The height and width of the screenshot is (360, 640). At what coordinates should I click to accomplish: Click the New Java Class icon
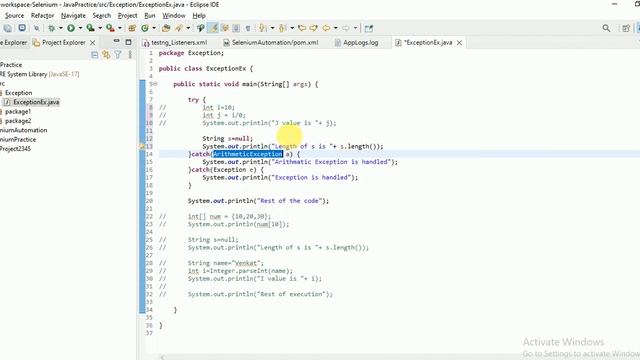point(145,28)
